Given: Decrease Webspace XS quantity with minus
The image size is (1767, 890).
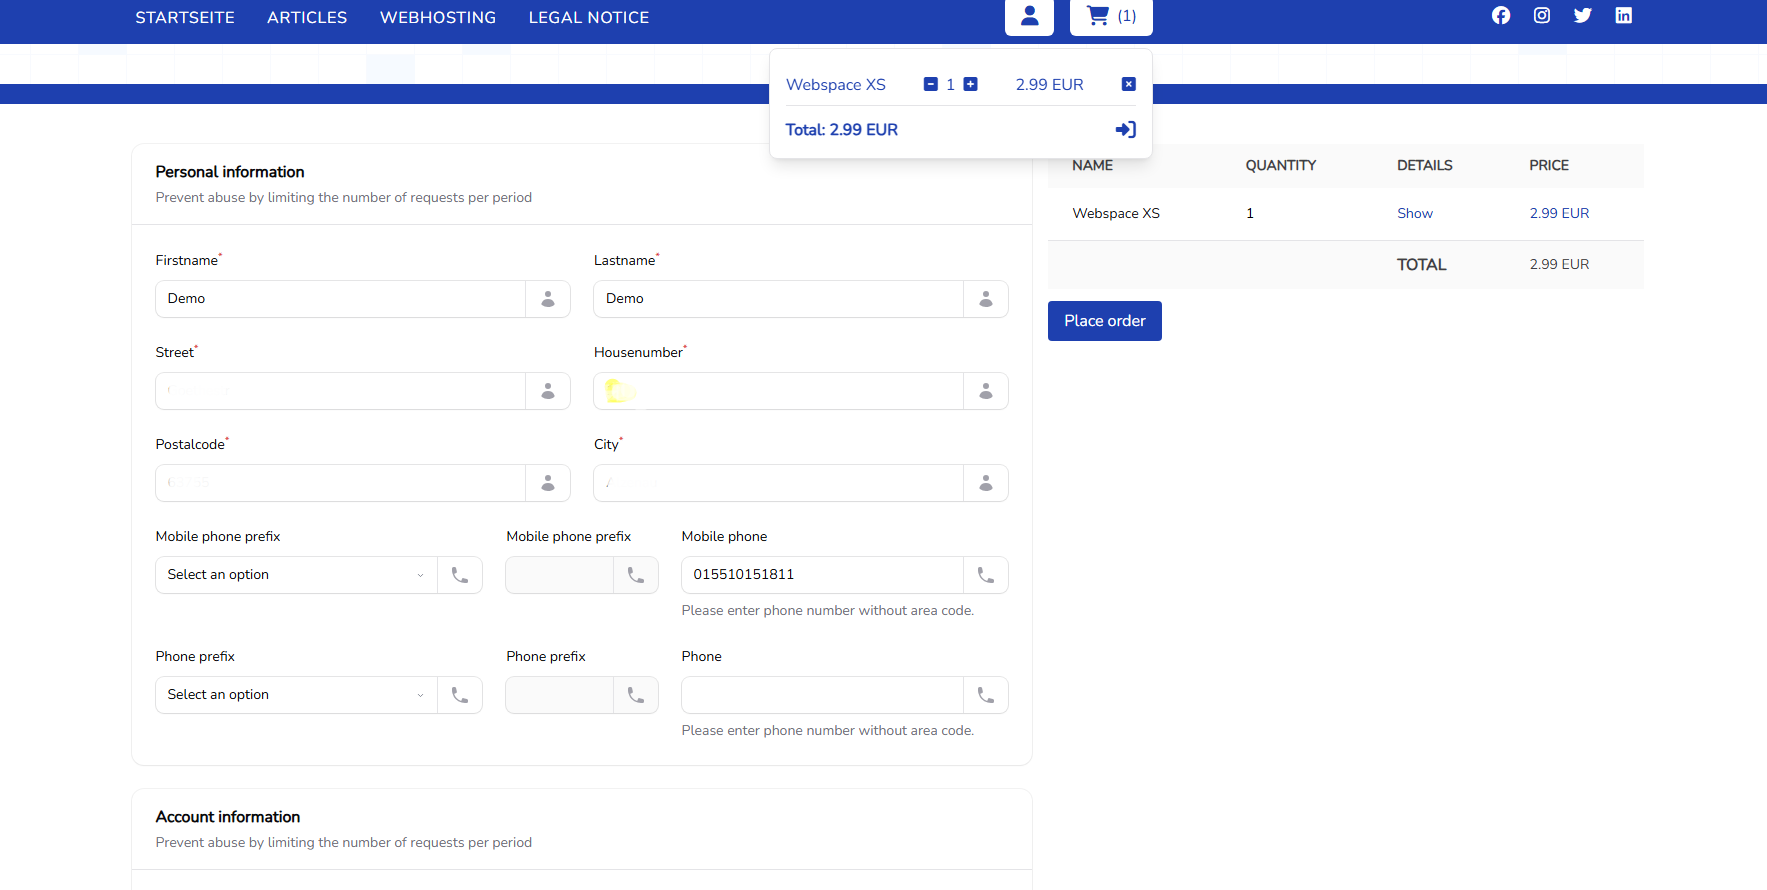Looking at the screenshot, I should click(930, 84).
